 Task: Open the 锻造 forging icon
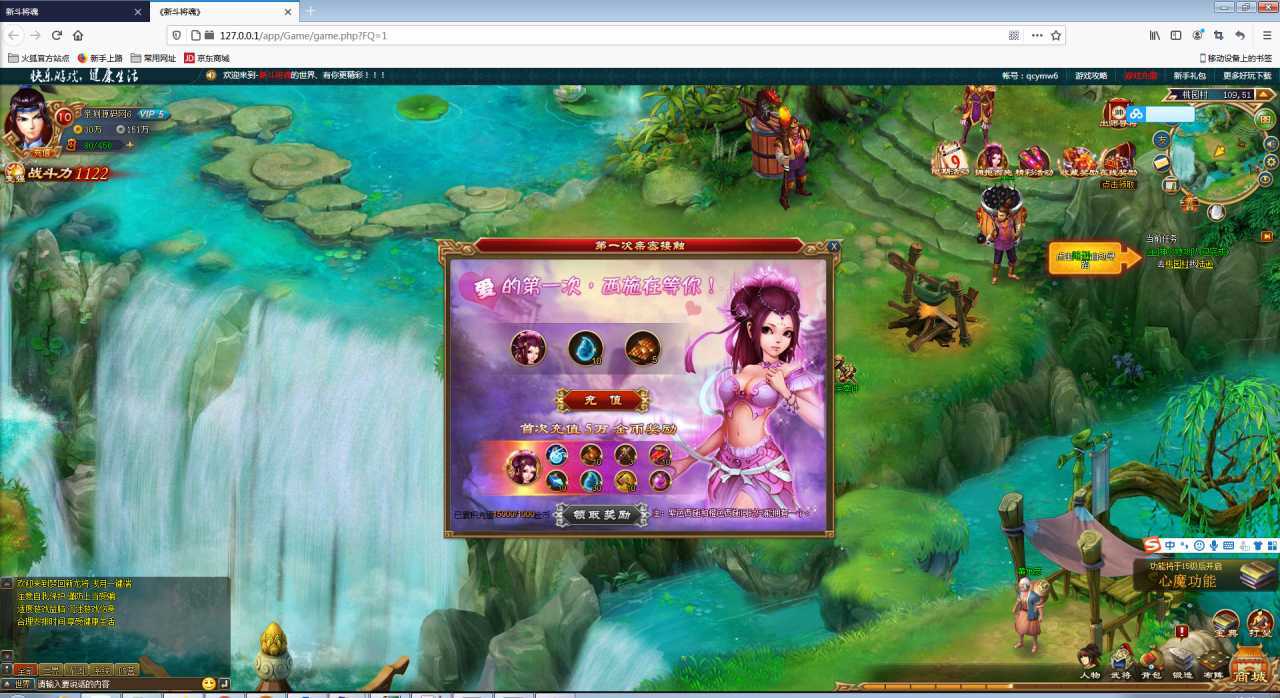[1182, 658]
